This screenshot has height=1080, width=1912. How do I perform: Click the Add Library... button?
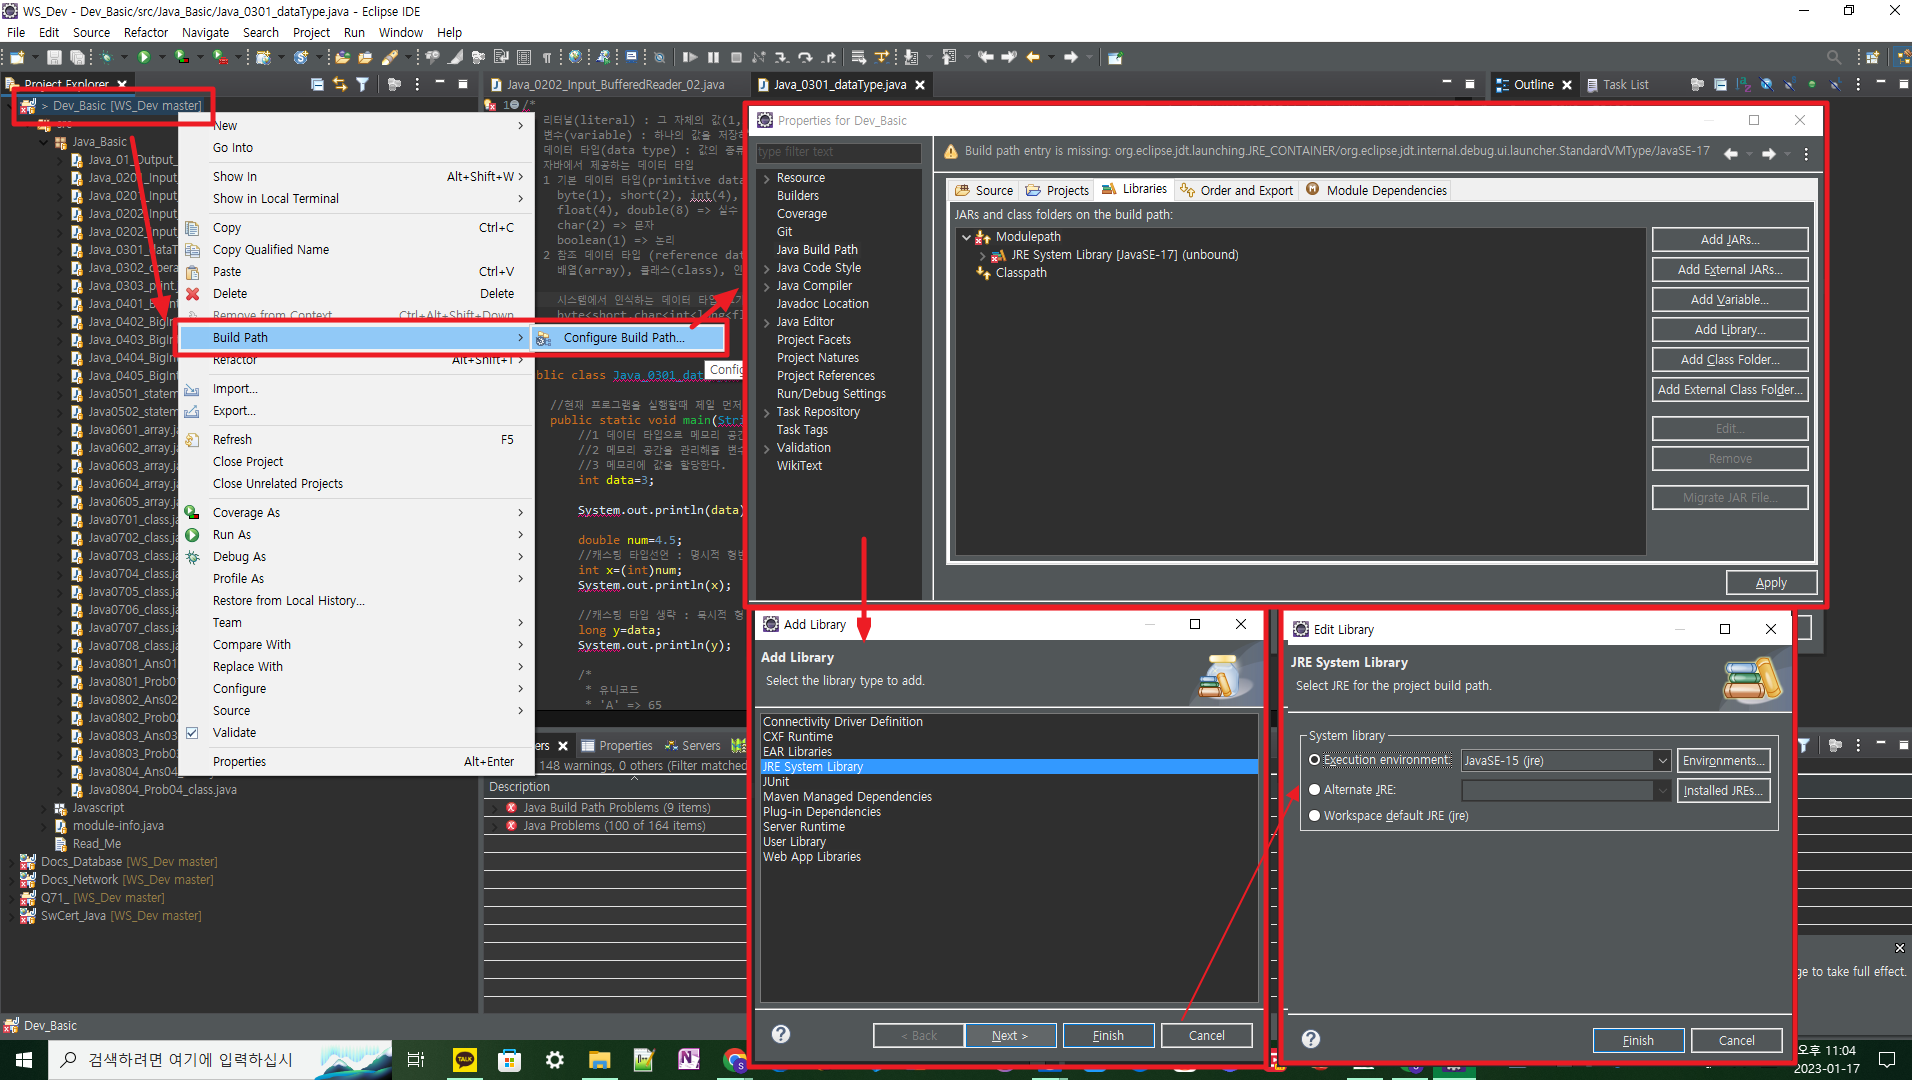[1730, 330]
